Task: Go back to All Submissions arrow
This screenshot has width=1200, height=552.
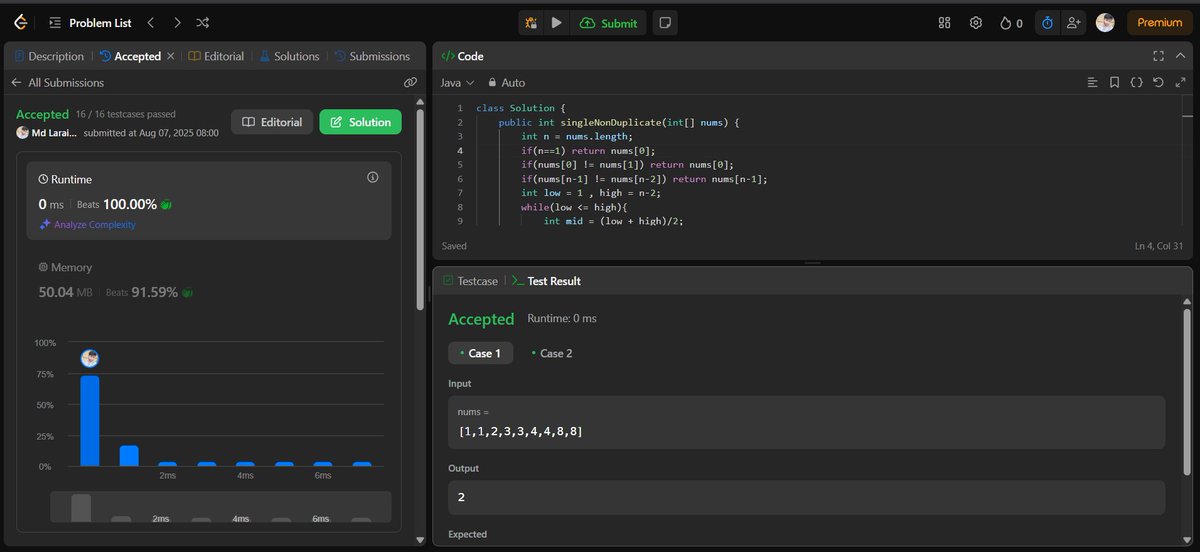Action: 16,82
